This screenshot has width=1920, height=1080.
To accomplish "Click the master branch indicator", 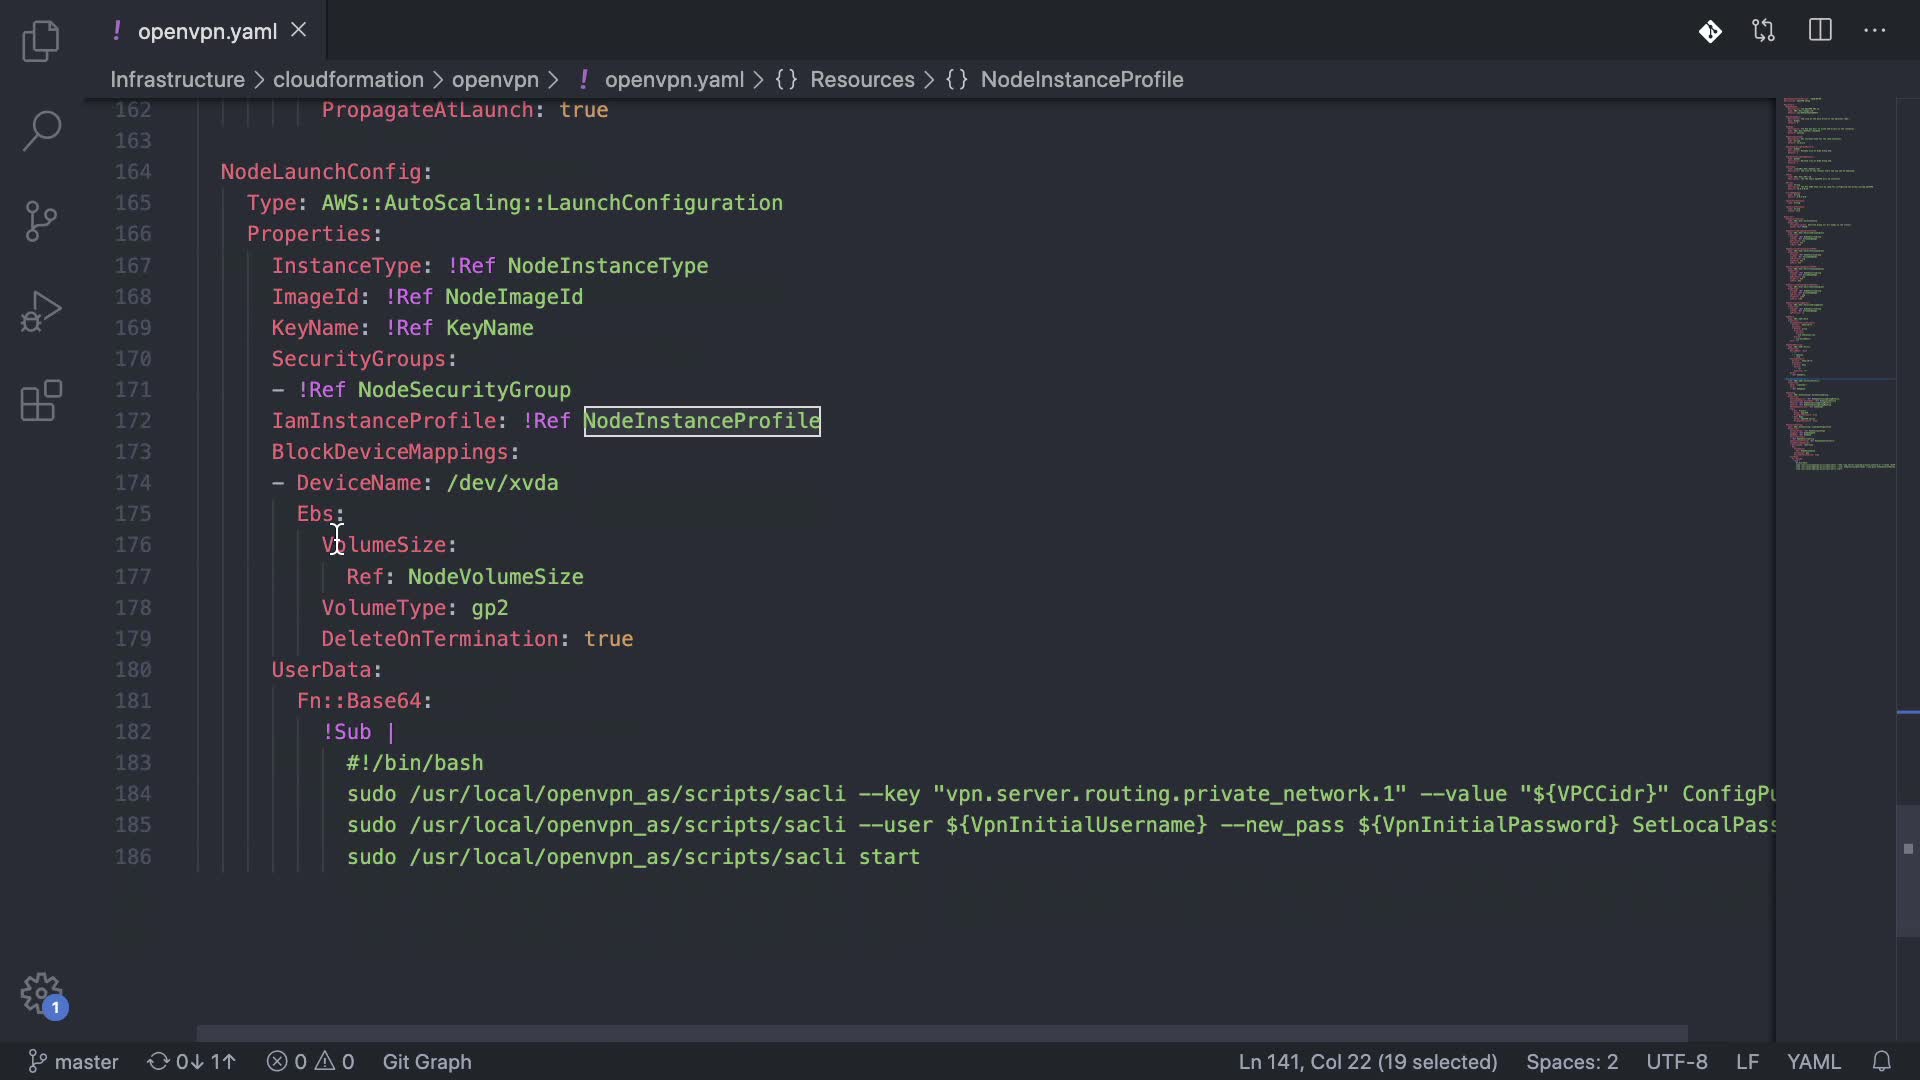I will coord(74,1061).
